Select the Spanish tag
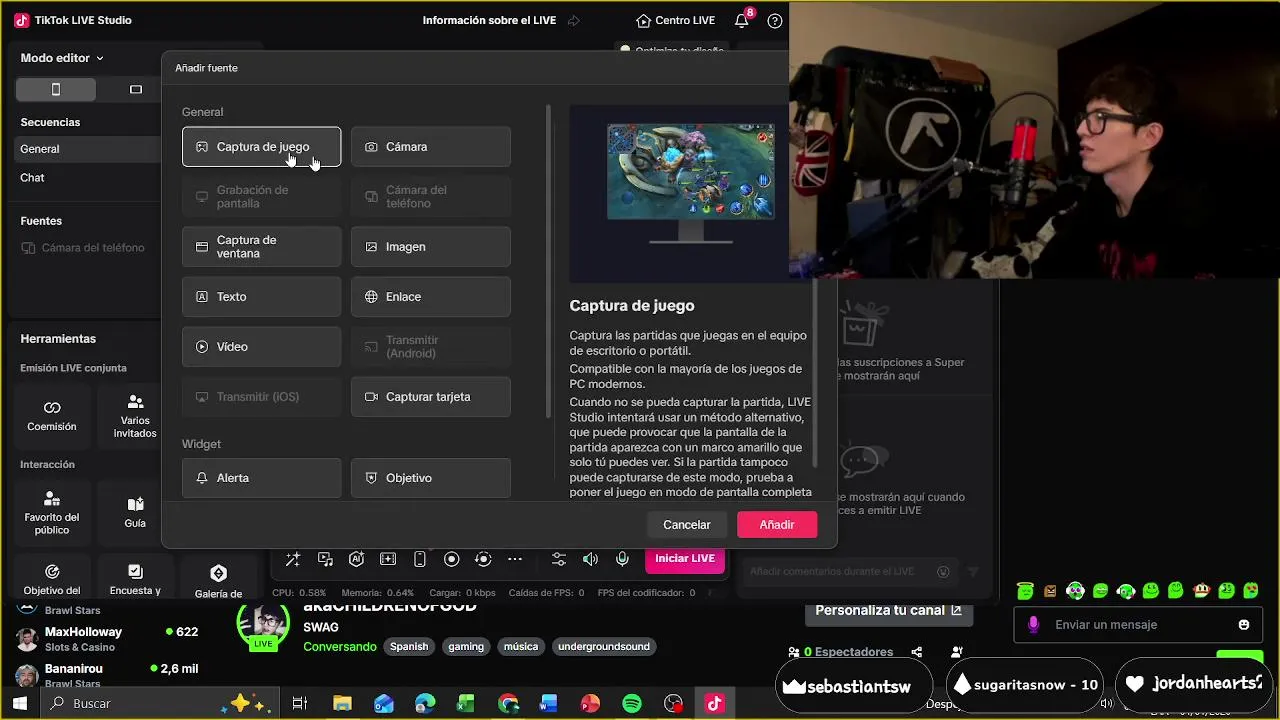1280x720 pixels. 409,647
